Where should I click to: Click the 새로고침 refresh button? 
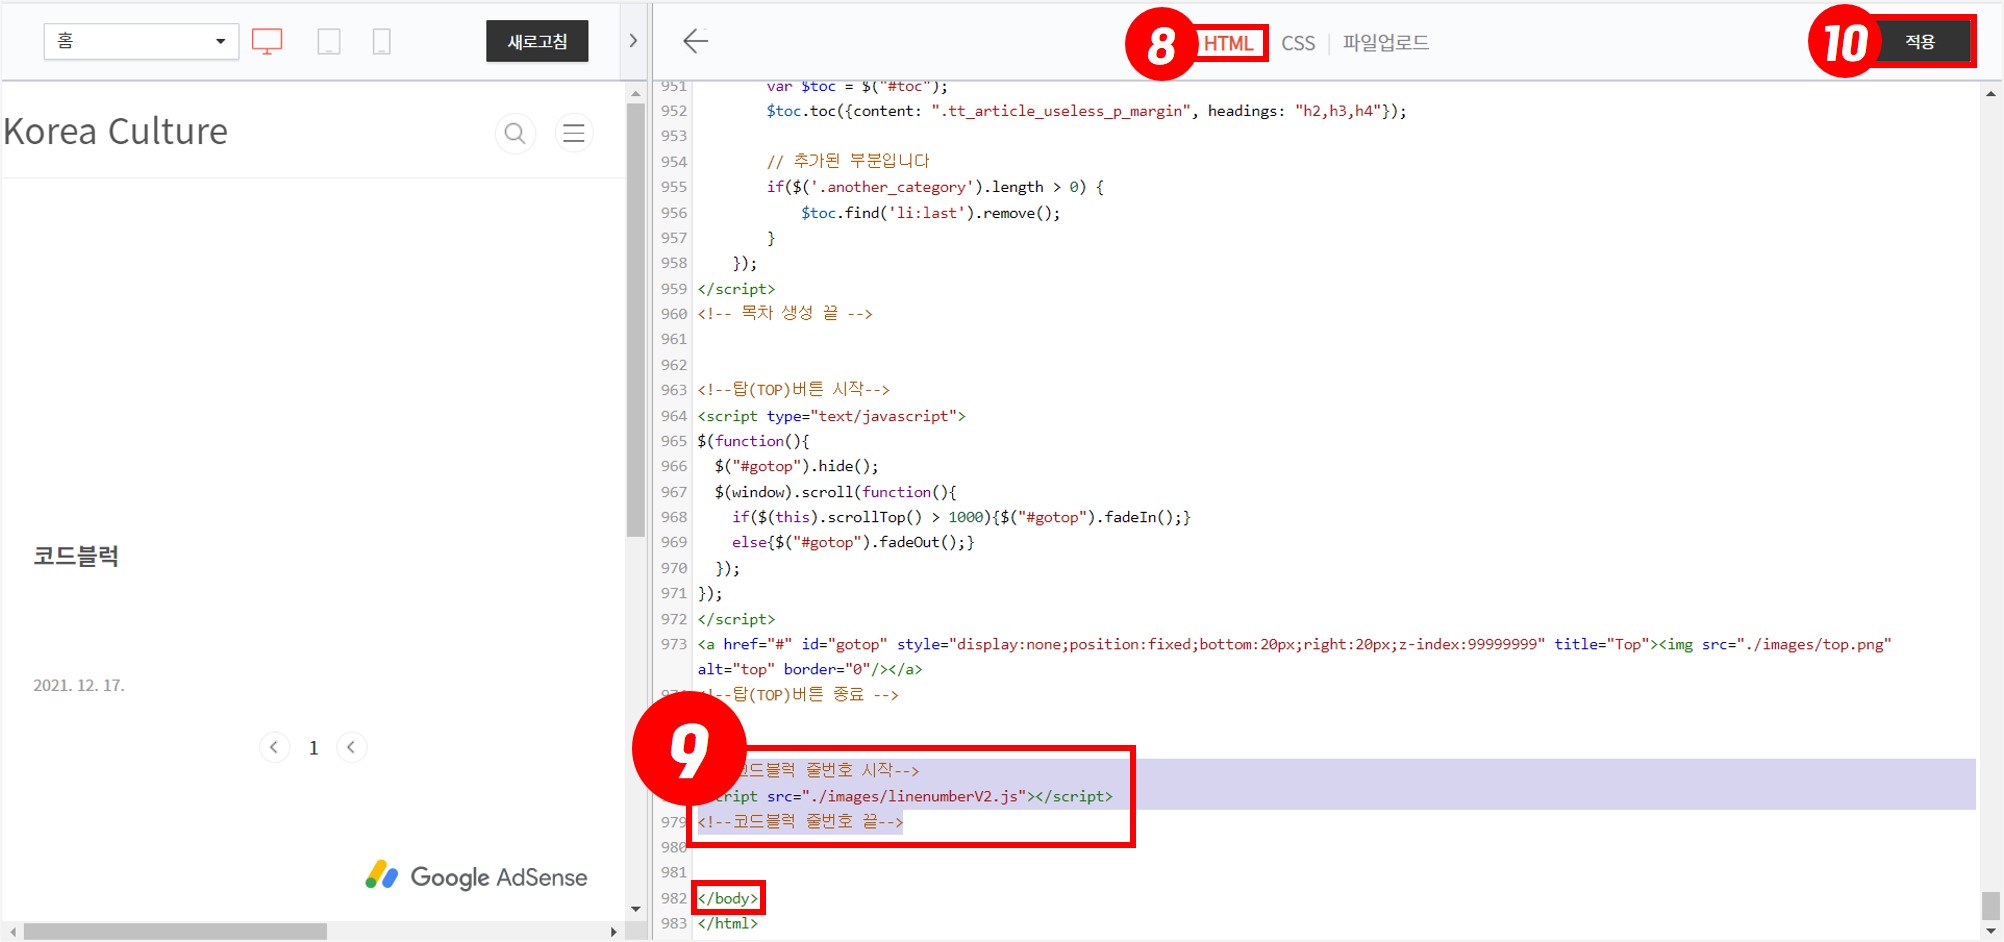pos(537,41)
